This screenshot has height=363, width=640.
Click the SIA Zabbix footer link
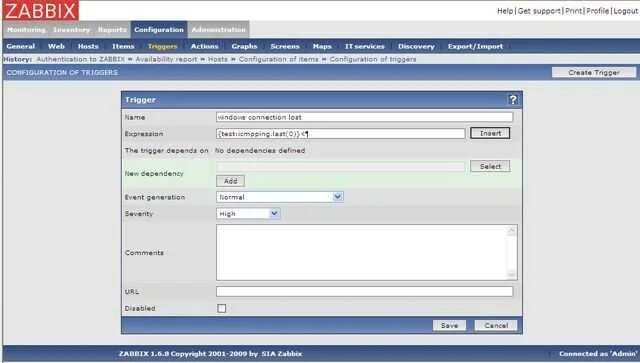(x=282, y=354)
